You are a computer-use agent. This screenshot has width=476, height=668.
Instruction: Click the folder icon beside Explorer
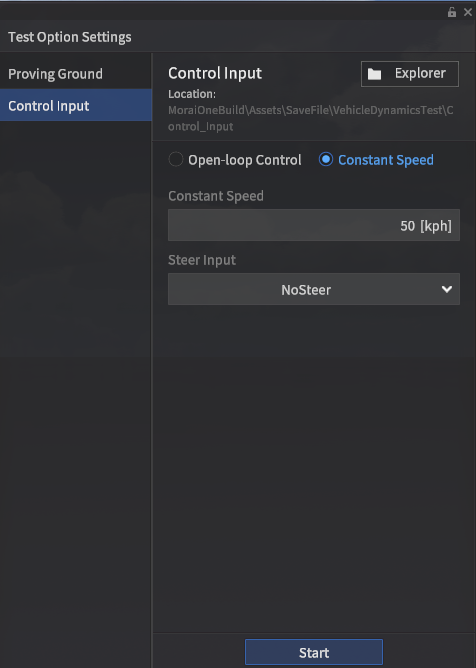(x=375, y=74)
